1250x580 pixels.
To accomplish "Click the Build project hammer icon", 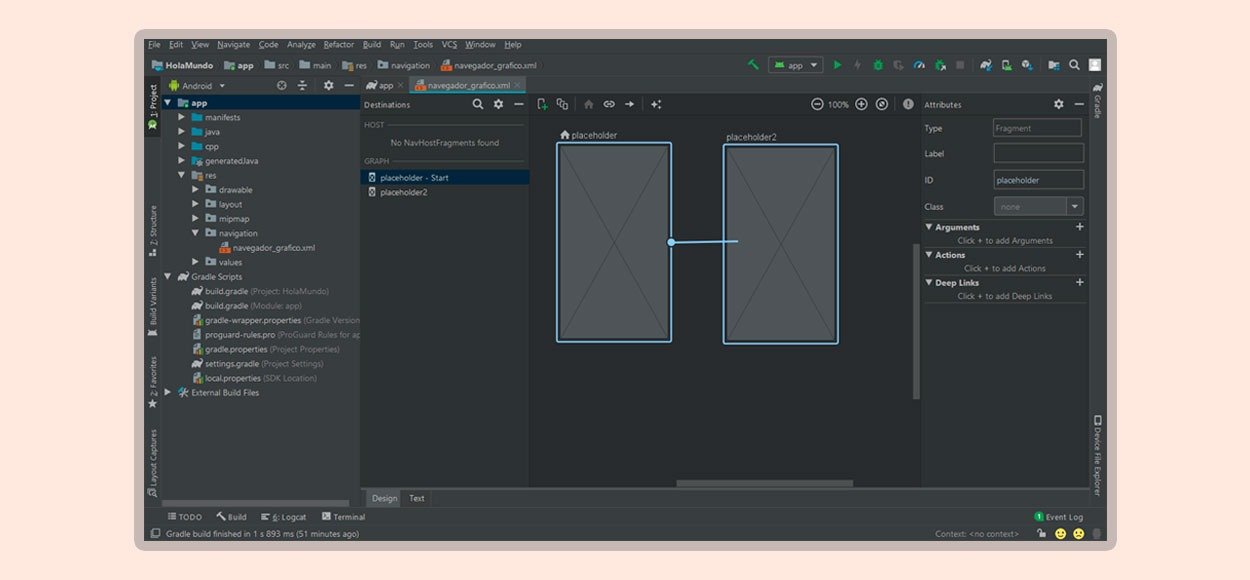I will pyautogui.click(x=753, y=65).
